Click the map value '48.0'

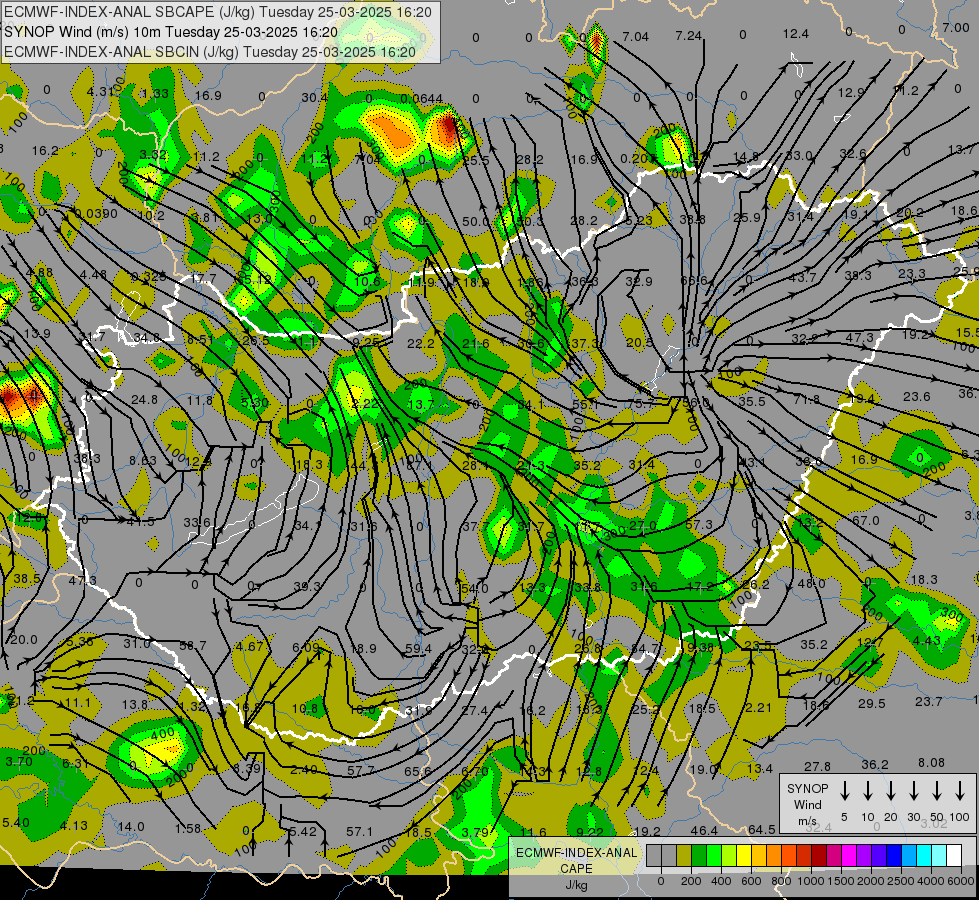[812, 583]
